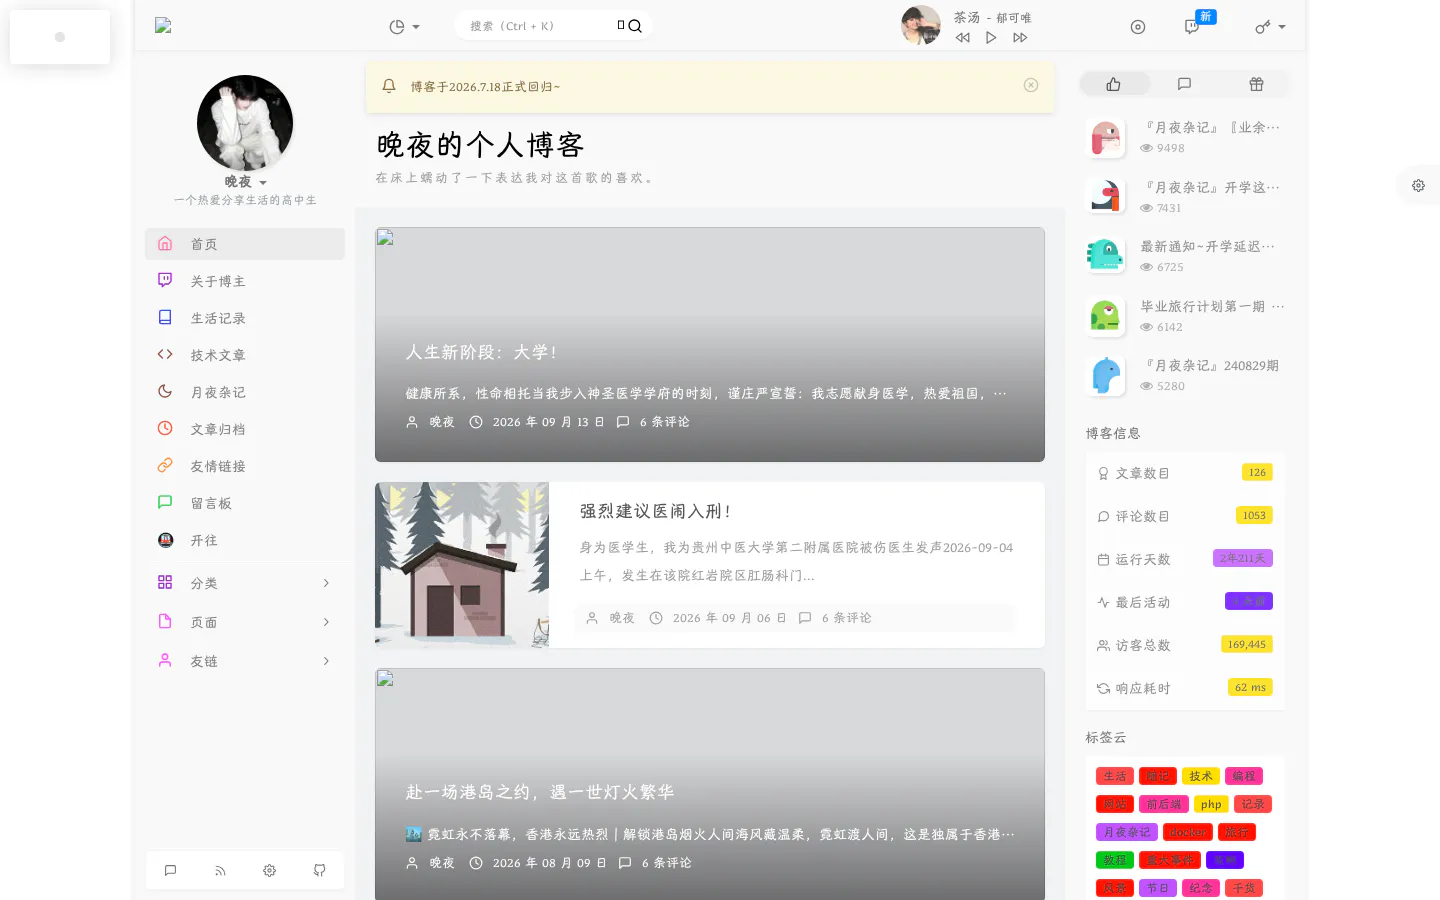Click 开往 travel link

245,540
